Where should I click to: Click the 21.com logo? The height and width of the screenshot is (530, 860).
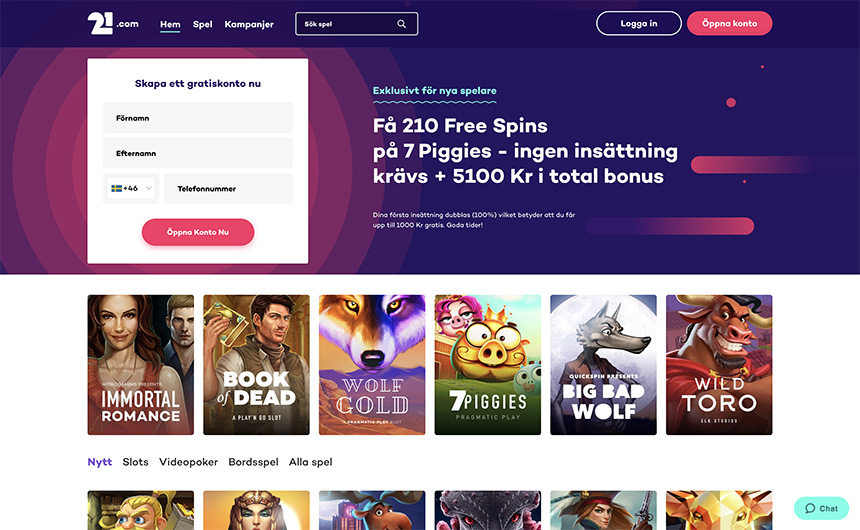click(112, 23)
